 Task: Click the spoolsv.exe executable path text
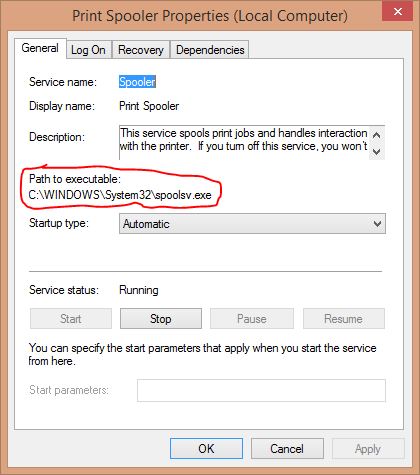[120, 195]
